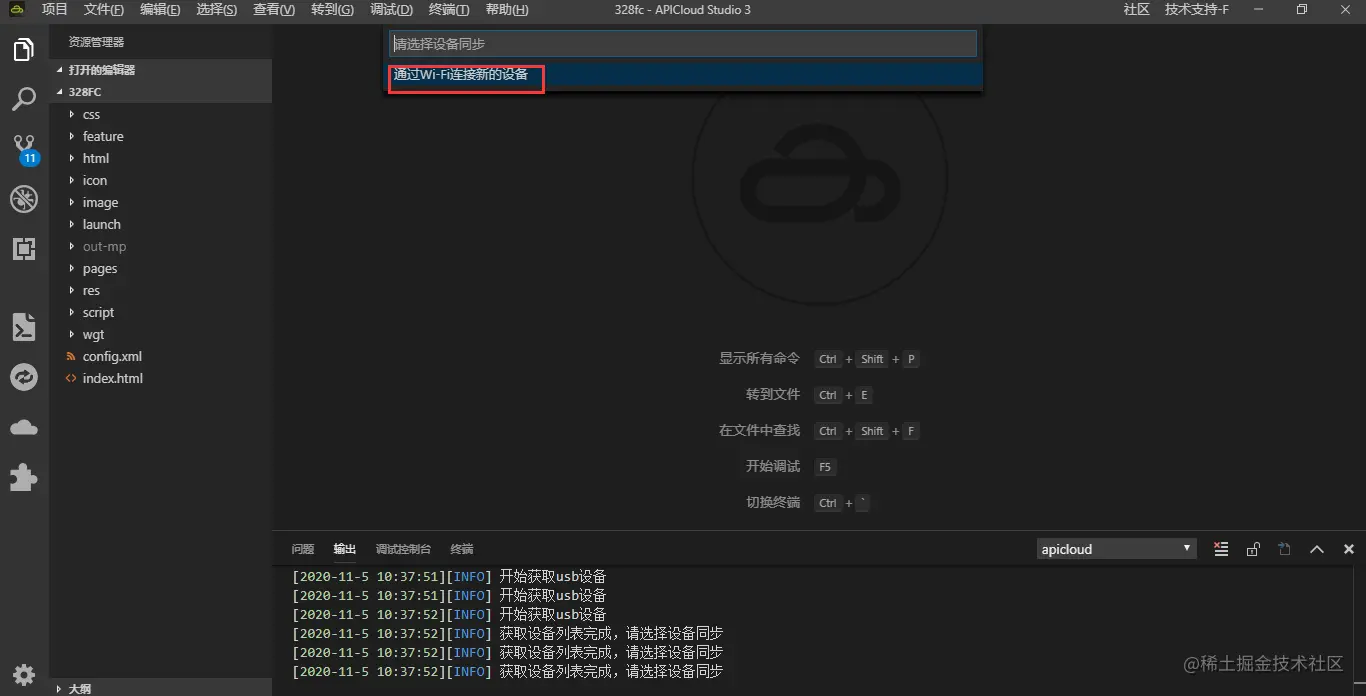The image size is (1366, 696).
Task: Click the first 10:37:51 开始获取usb设备 log line
Action: click(x=449, y=577)
